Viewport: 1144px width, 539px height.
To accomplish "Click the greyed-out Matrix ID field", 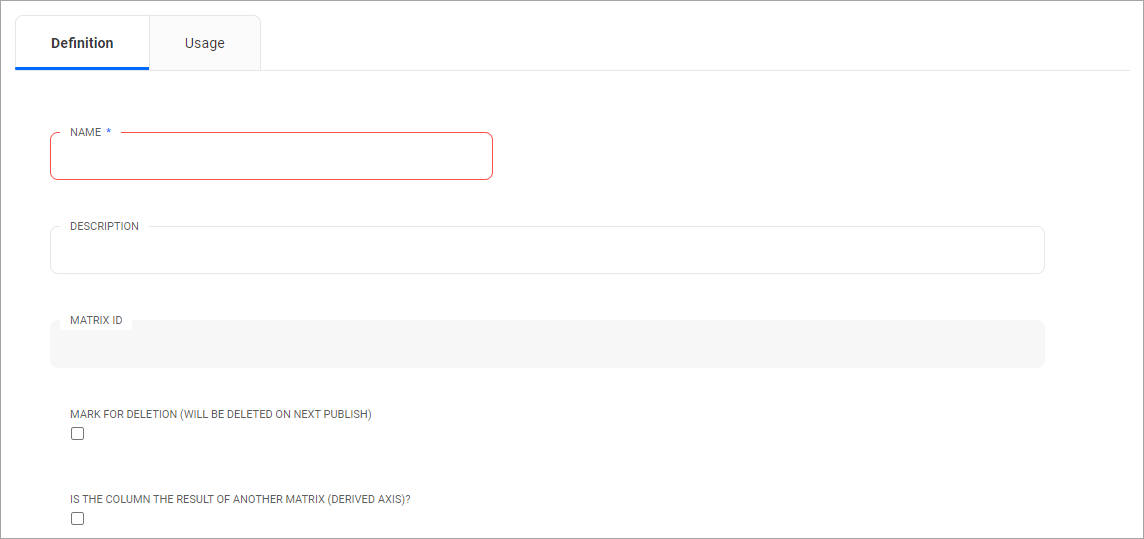I will 547,345.
